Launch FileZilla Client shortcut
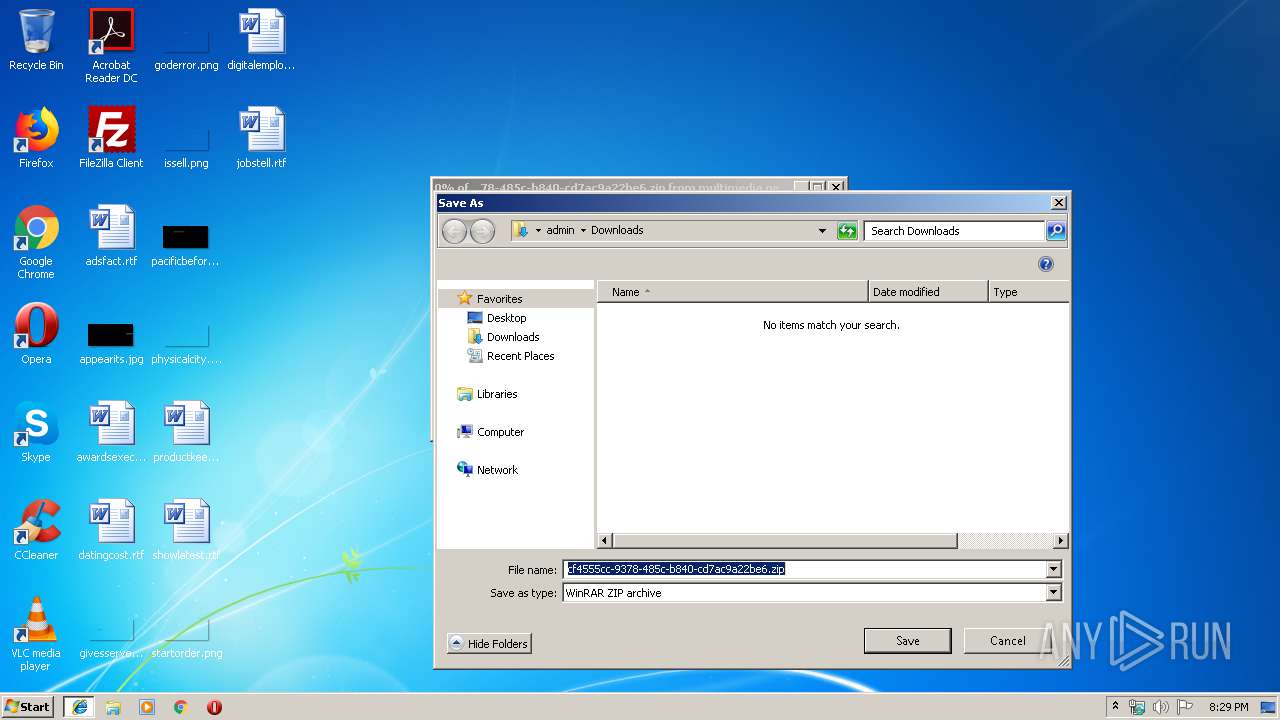1280x720 pixels. pyautogui.click(x=111, y=138)
